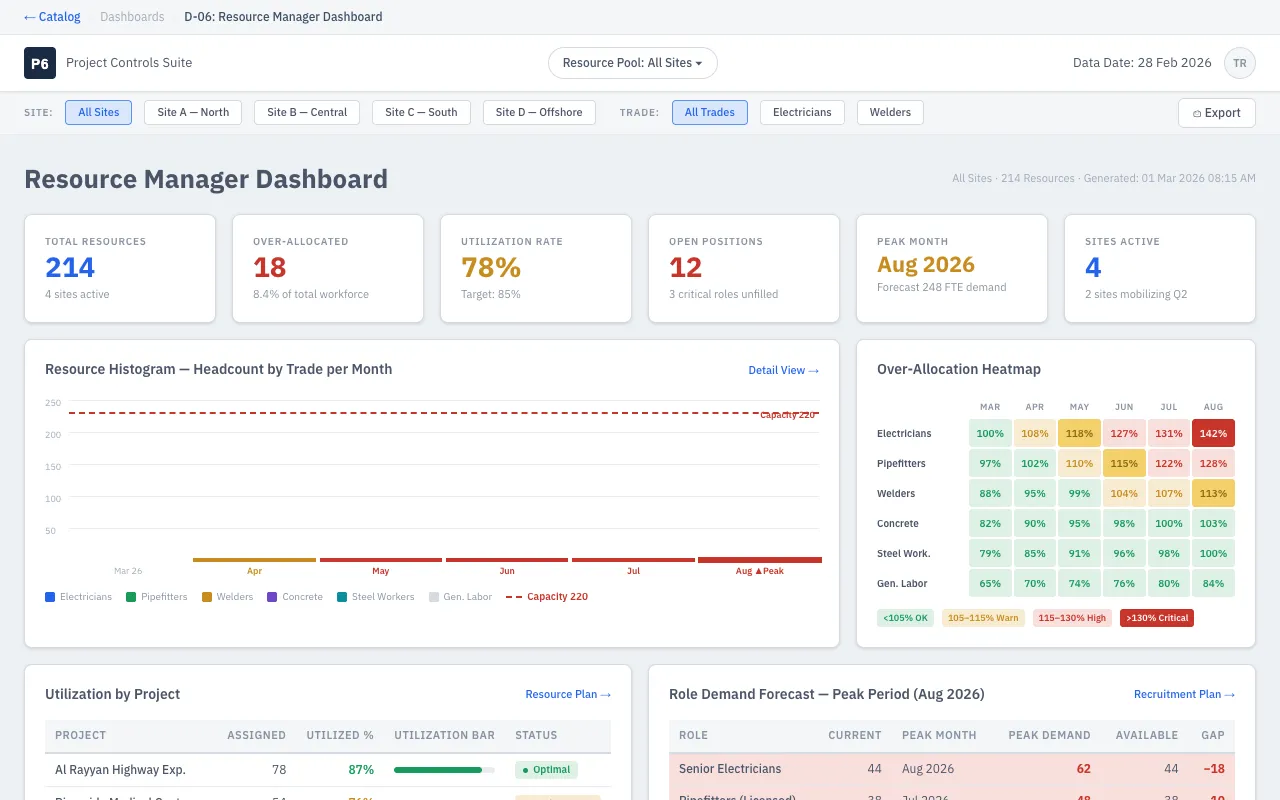Click the Gen. Labor legend marker
1280x800 pixels.
tap(434, 597)
